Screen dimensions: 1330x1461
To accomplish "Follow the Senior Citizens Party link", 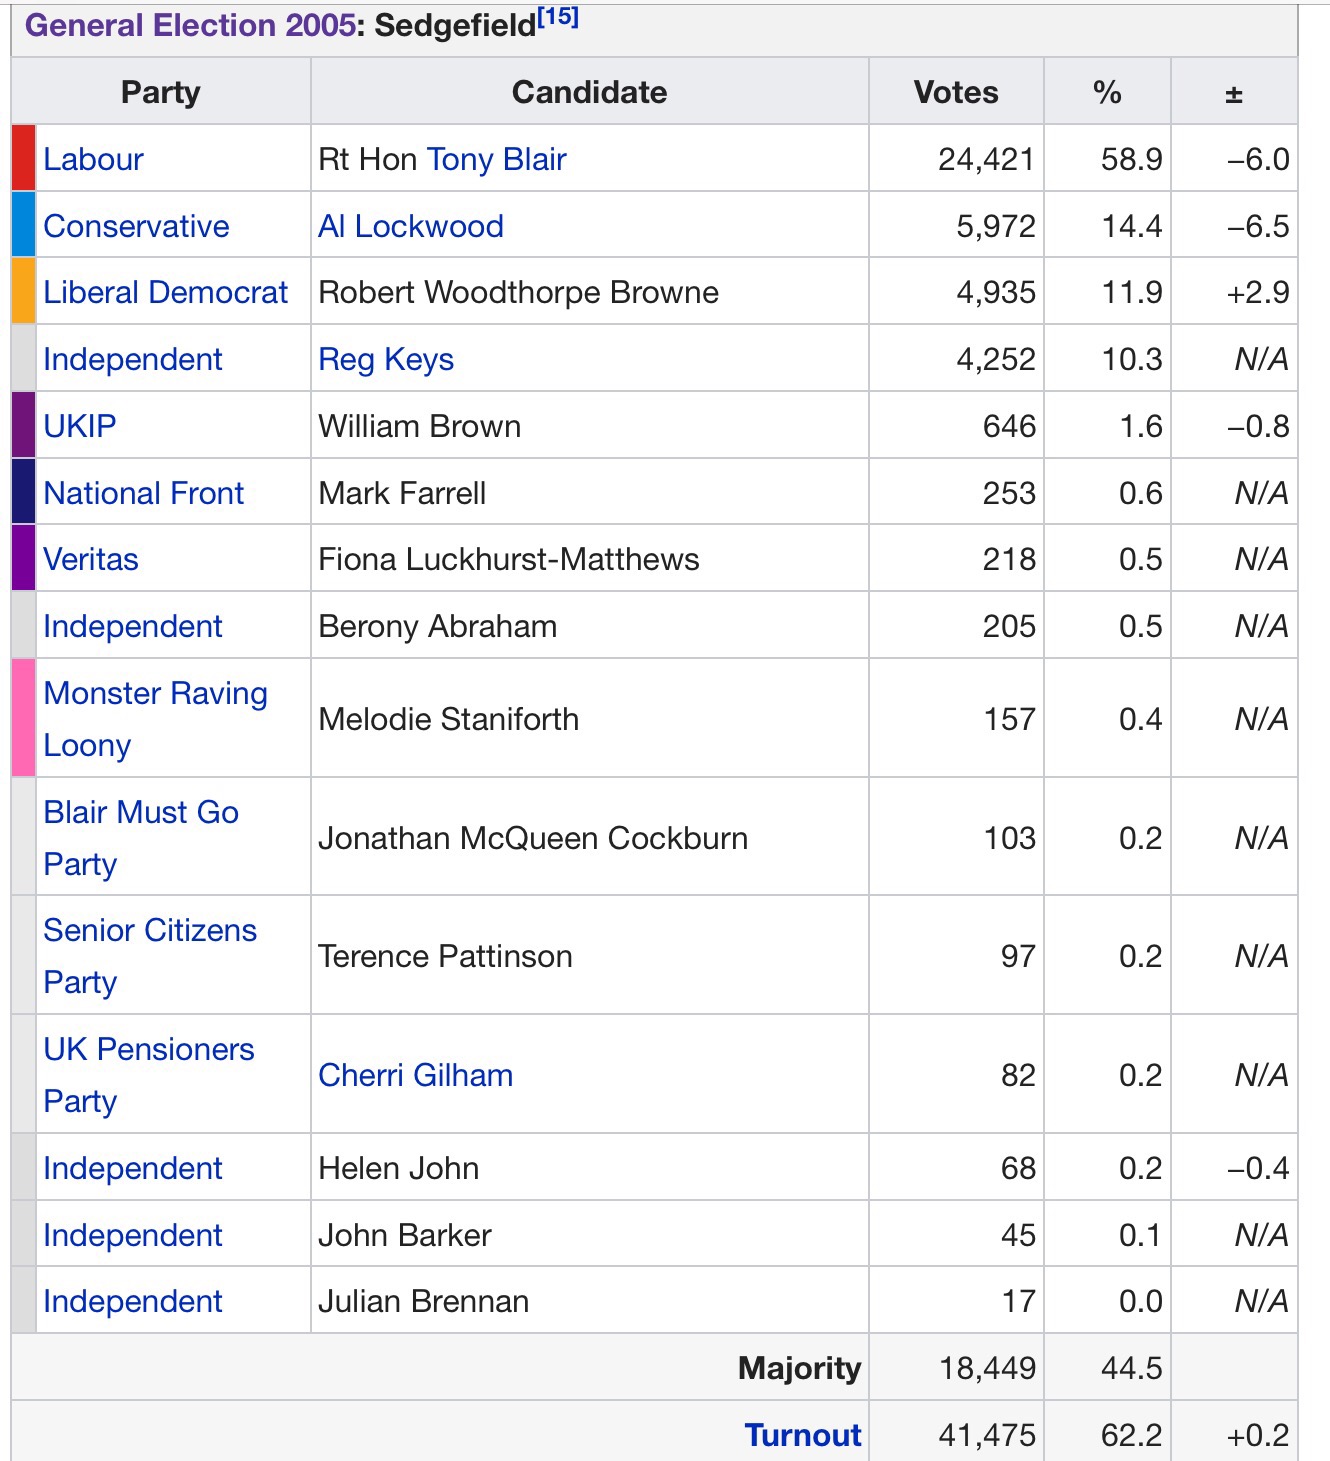I will (150, 930).
